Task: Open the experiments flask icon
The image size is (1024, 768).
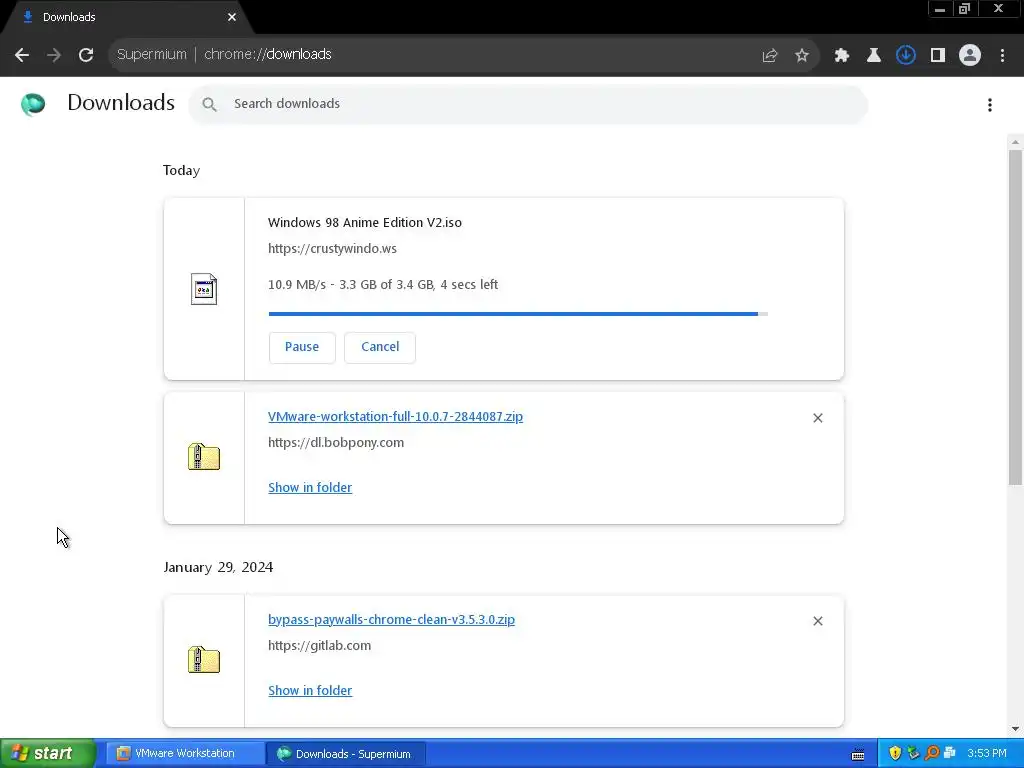Action: pos(874,56)
